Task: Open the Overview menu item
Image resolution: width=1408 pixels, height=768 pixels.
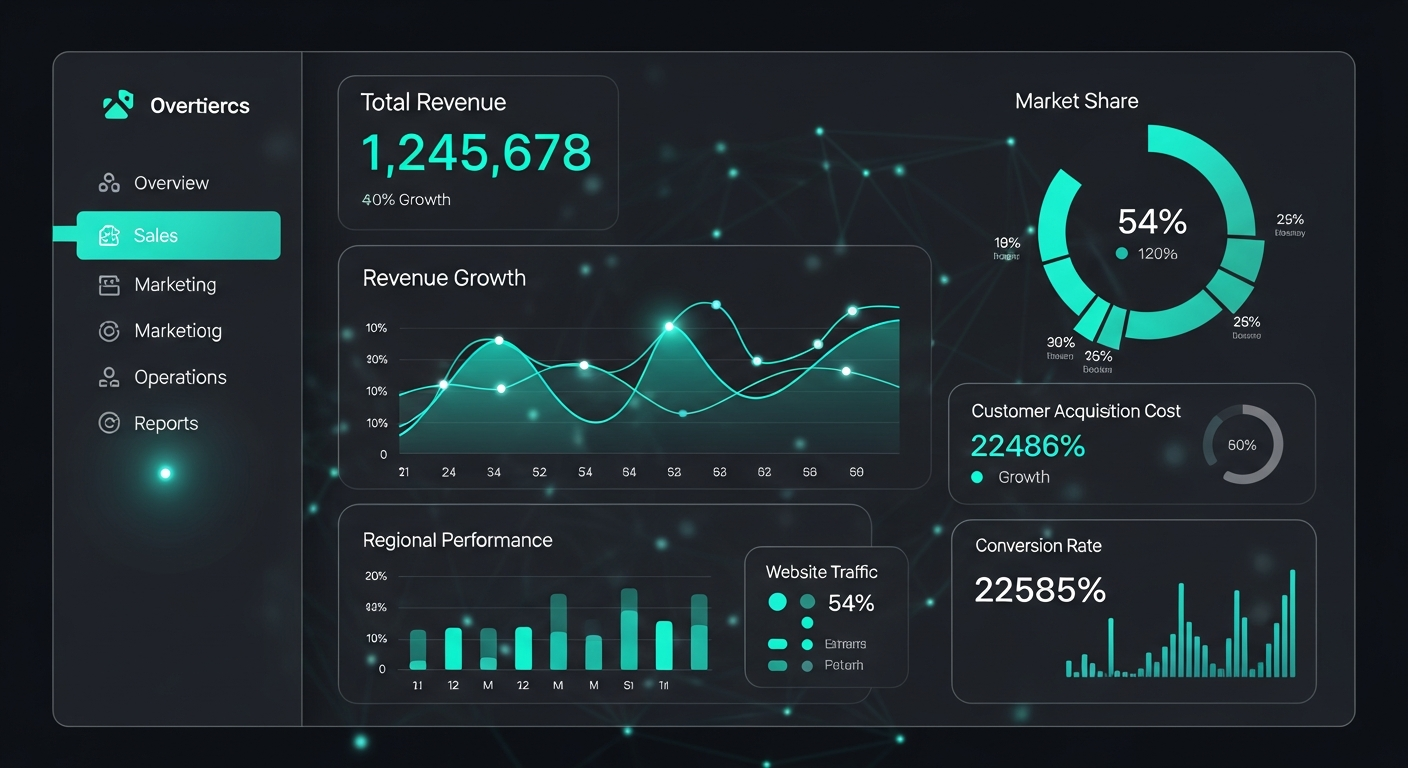Action: (x=171, y=183)
